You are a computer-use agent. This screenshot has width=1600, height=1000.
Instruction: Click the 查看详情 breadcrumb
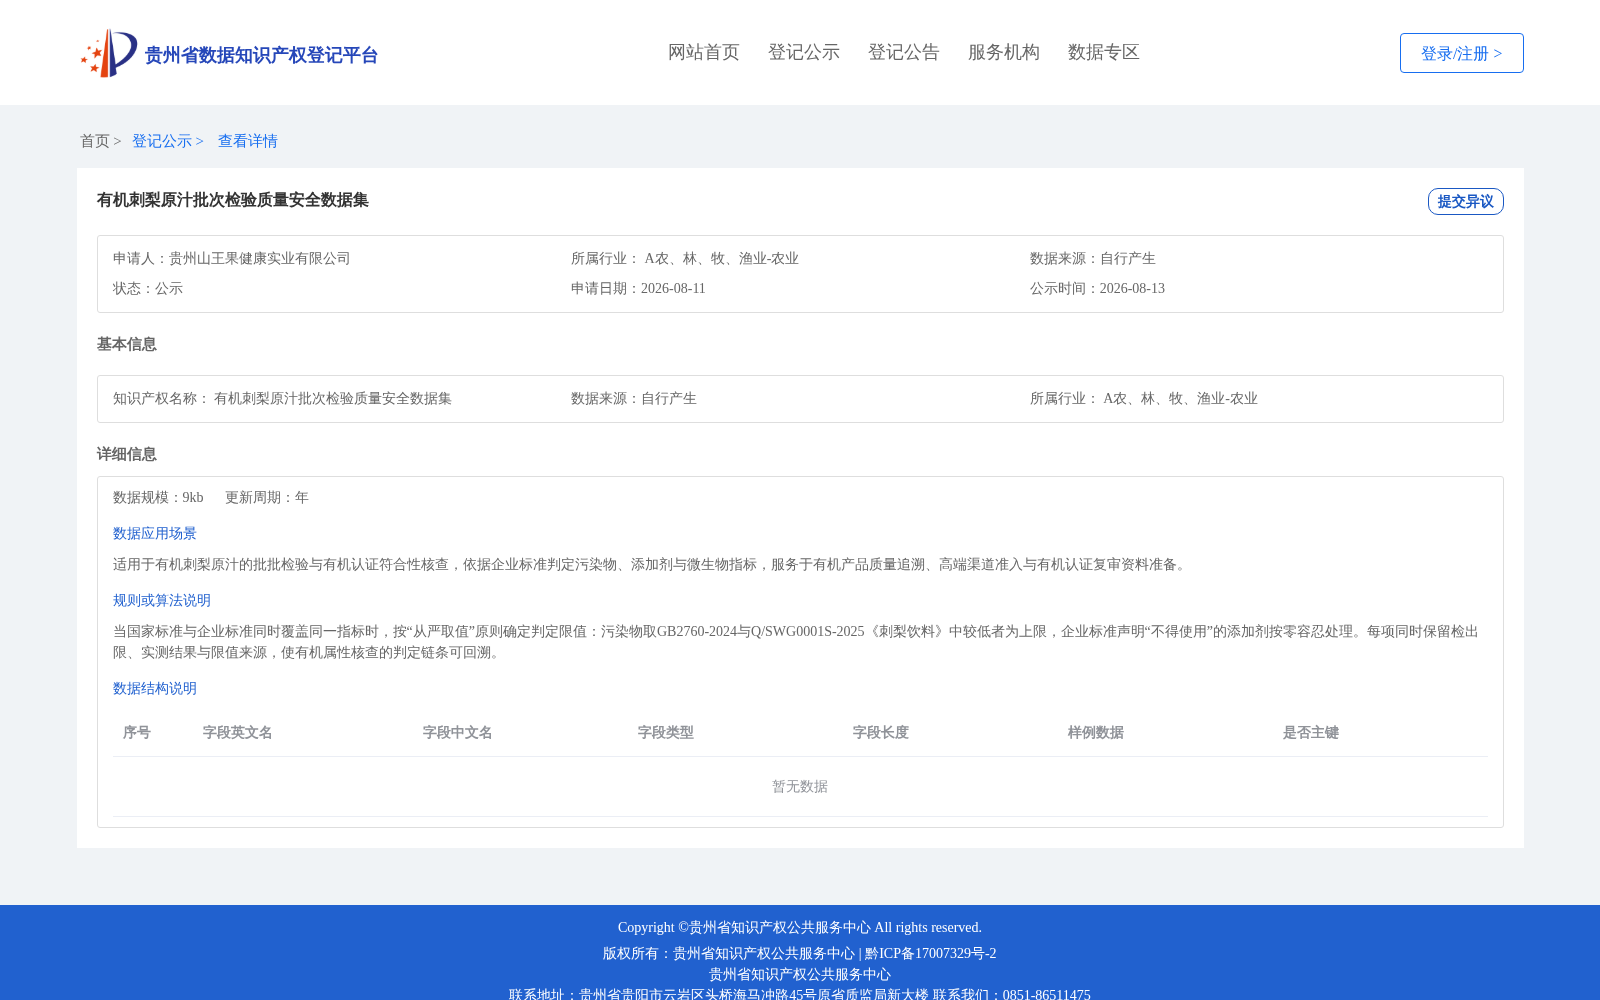[248, 141]
